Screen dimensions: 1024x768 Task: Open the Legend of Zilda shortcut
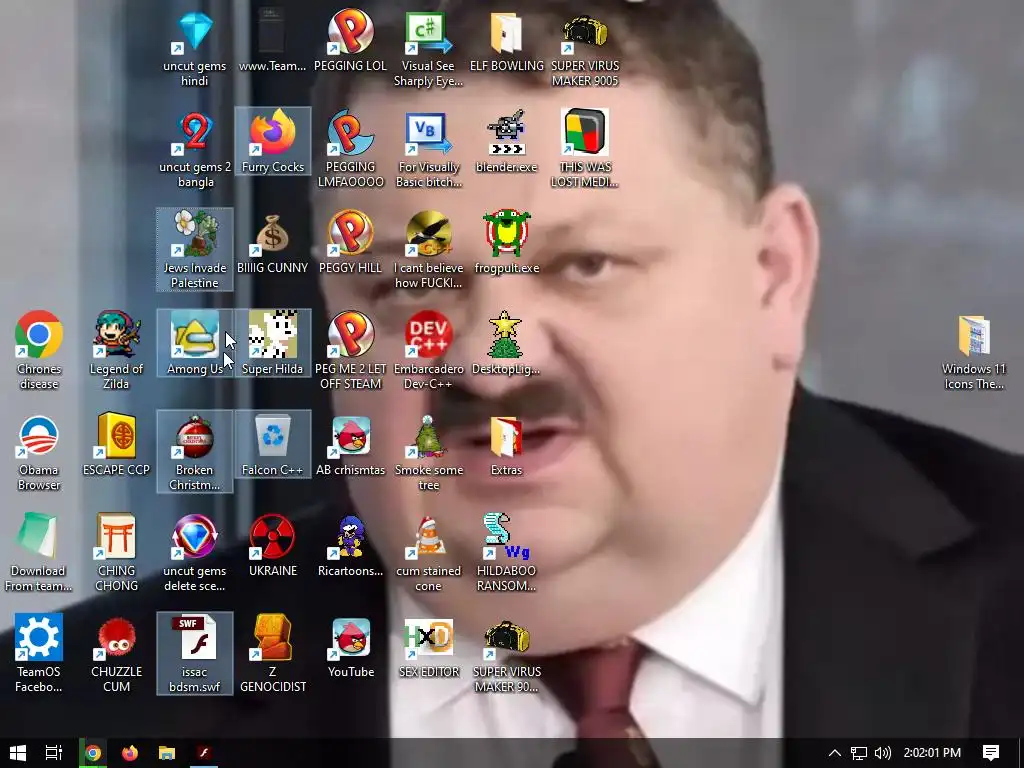coord(116,351)
